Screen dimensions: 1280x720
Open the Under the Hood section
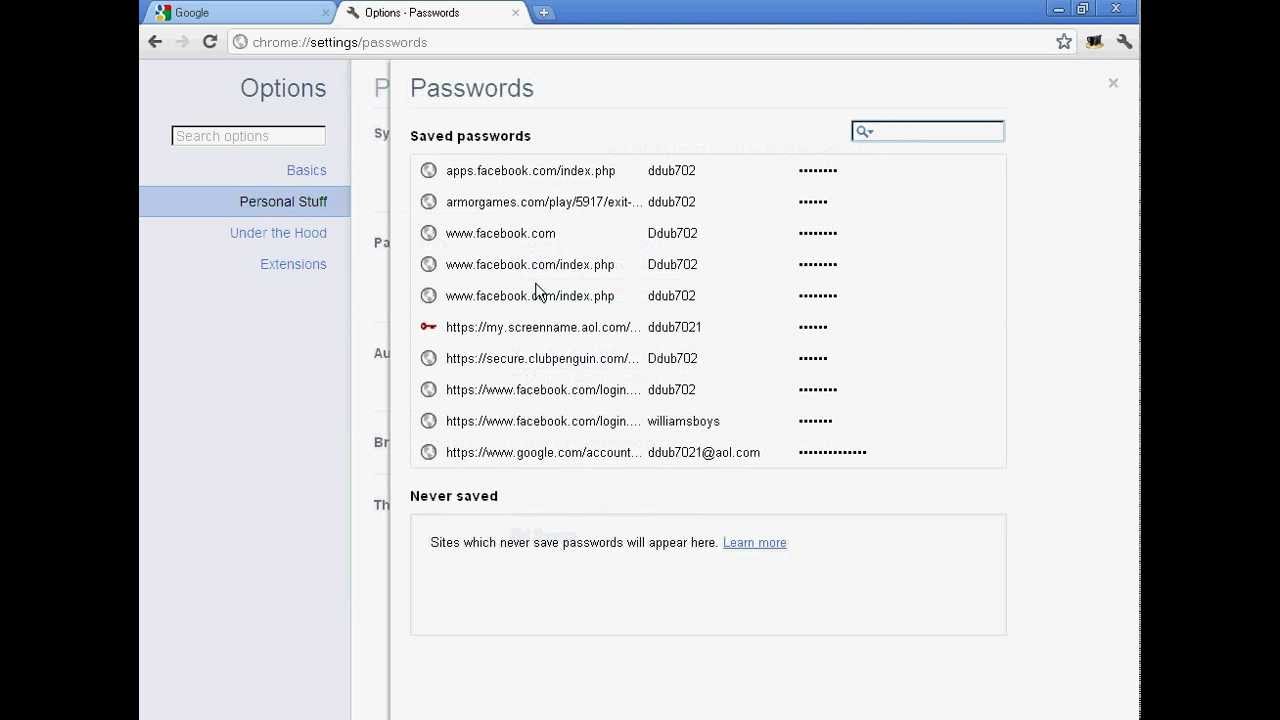click(278, 233)
